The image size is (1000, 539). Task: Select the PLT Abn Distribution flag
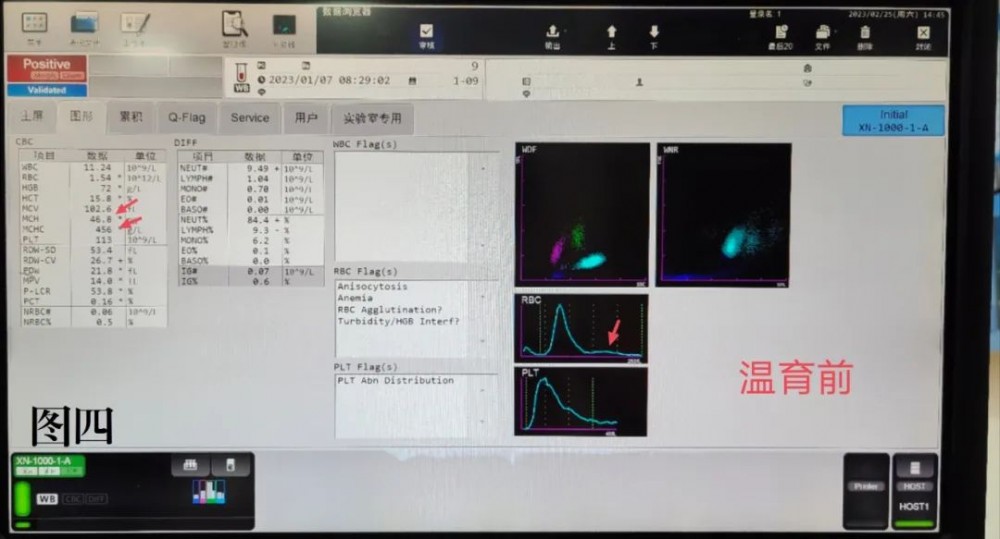(395, 380)
